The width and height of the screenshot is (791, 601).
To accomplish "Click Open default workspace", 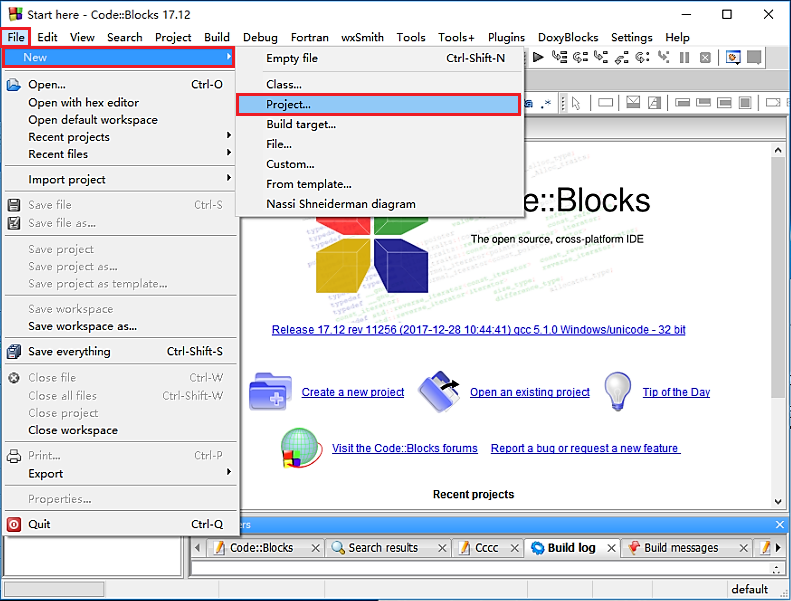I will tap(120, 120).
